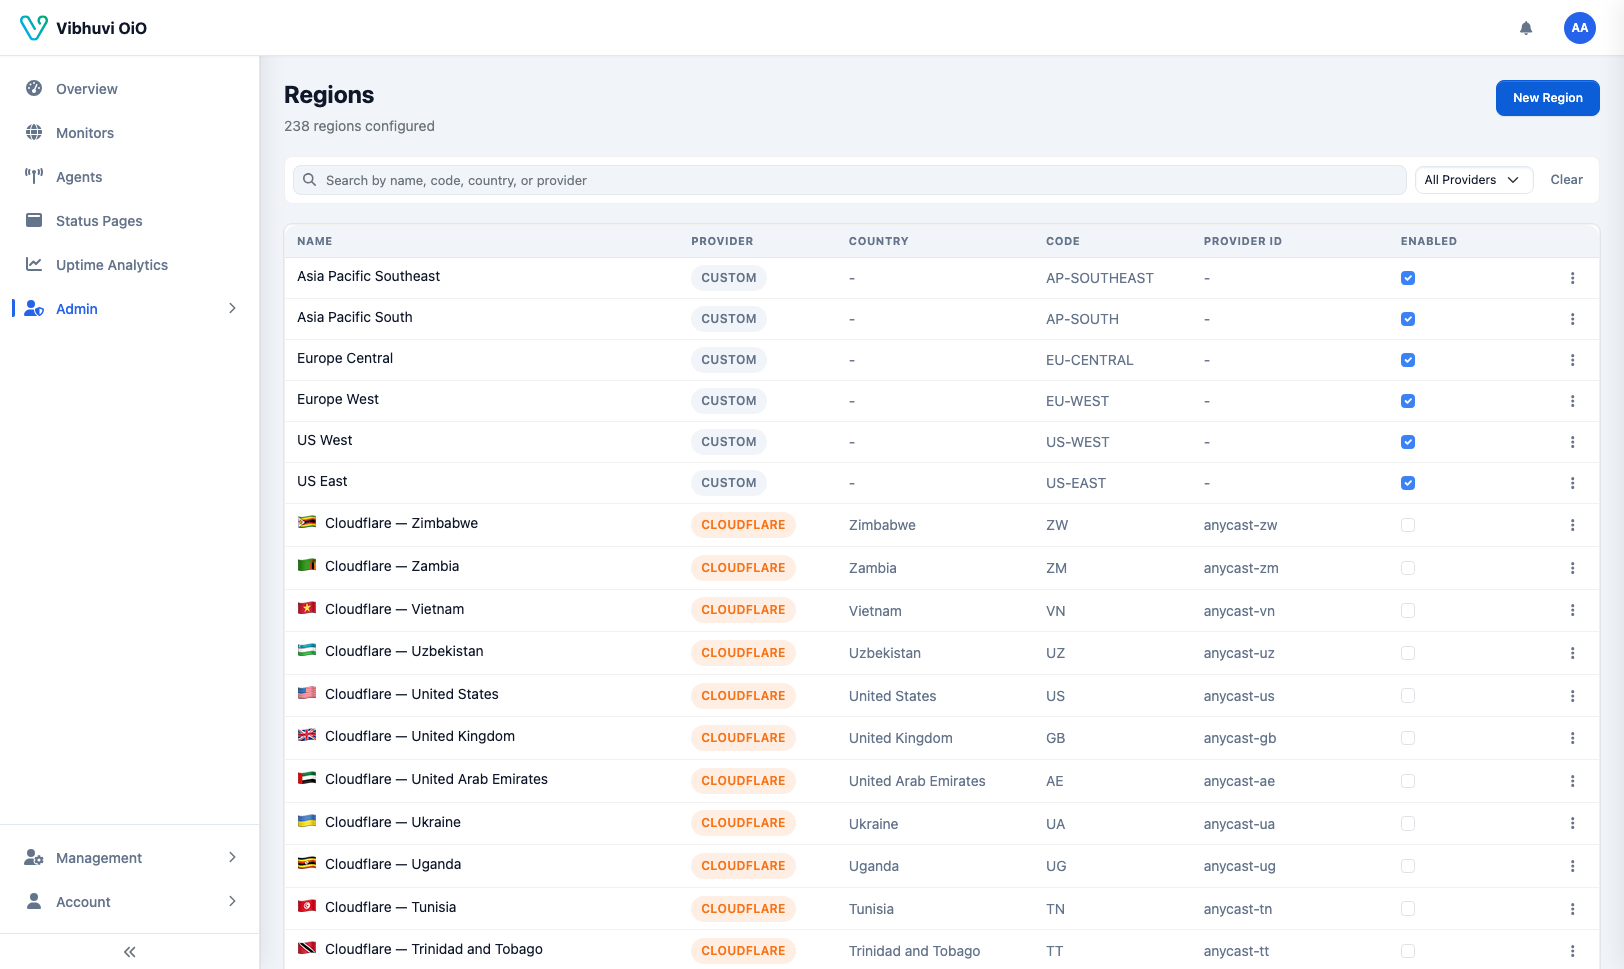Enable the Cloudflare — United Arab Emirates region

coord(1408,781)
